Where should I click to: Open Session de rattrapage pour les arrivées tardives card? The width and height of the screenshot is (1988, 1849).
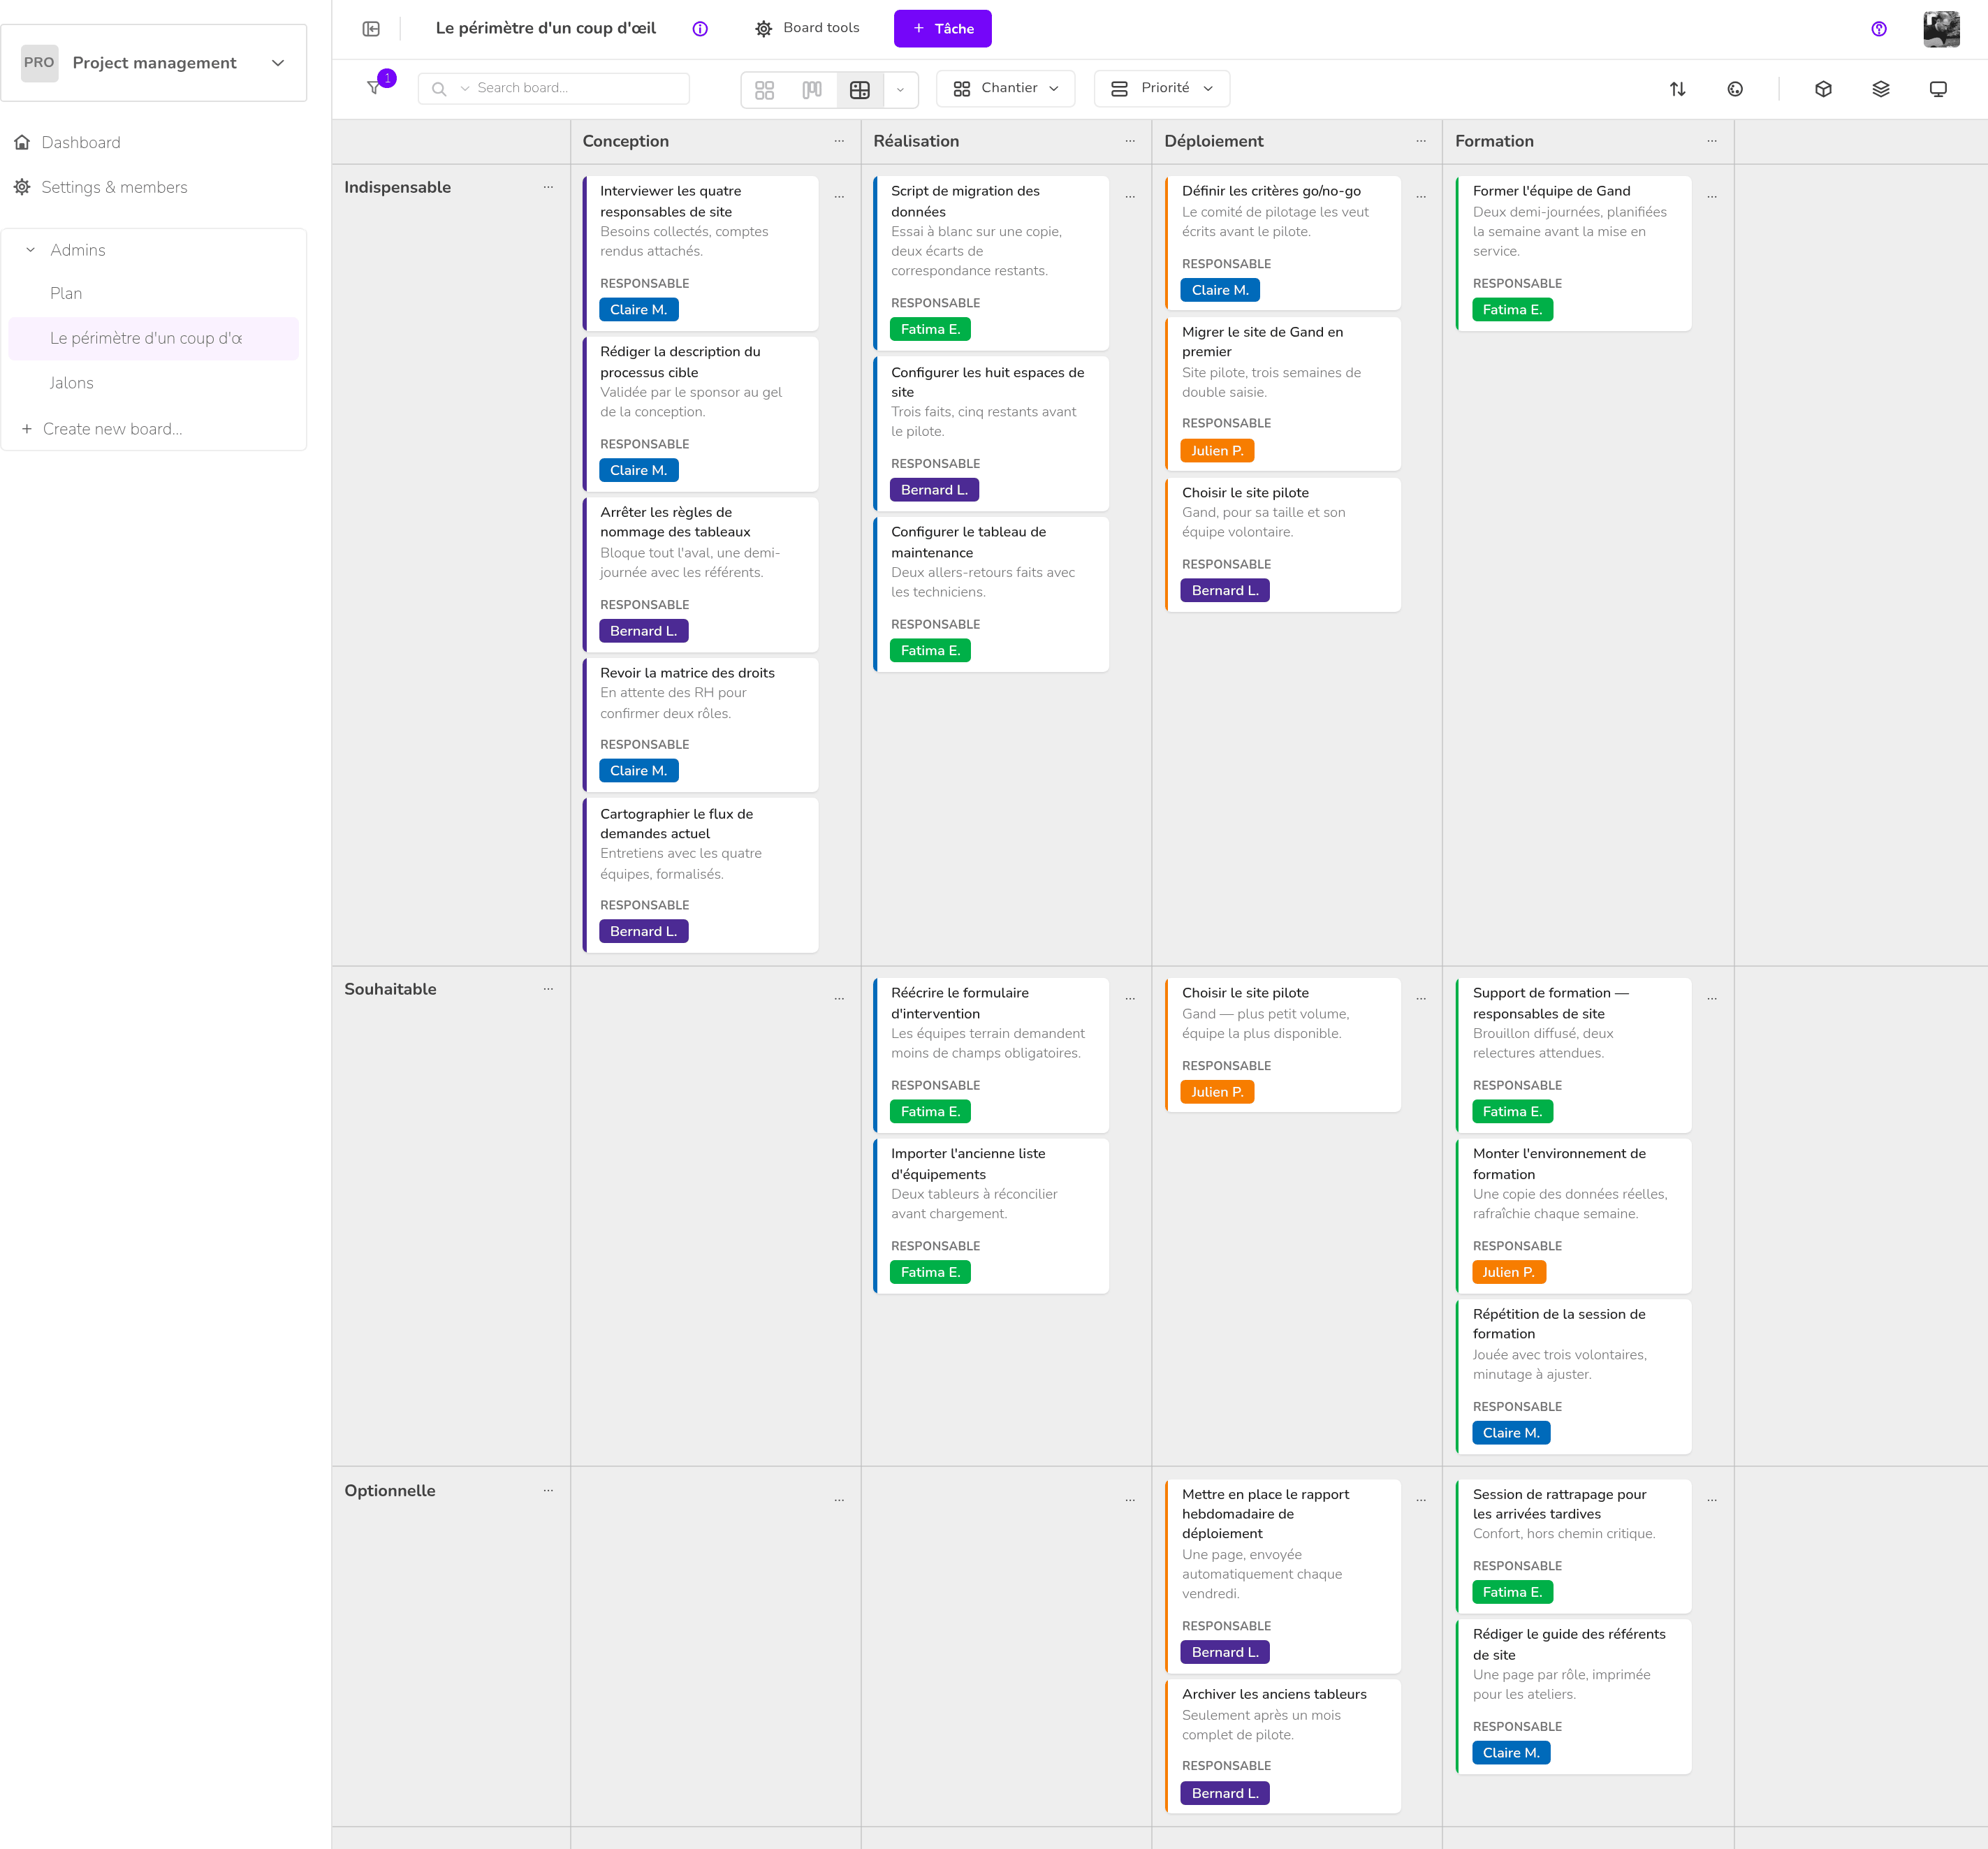click(1574, 1546)
